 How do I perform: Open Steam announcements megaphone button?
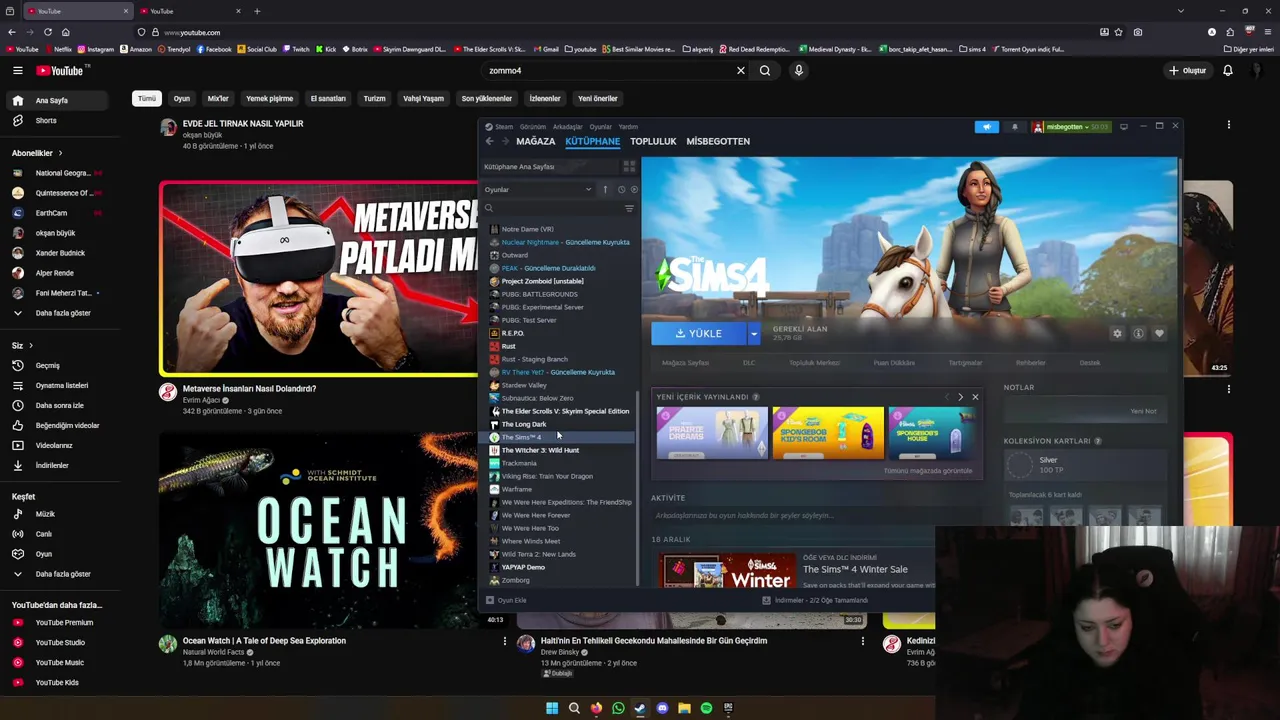[987, 127]
